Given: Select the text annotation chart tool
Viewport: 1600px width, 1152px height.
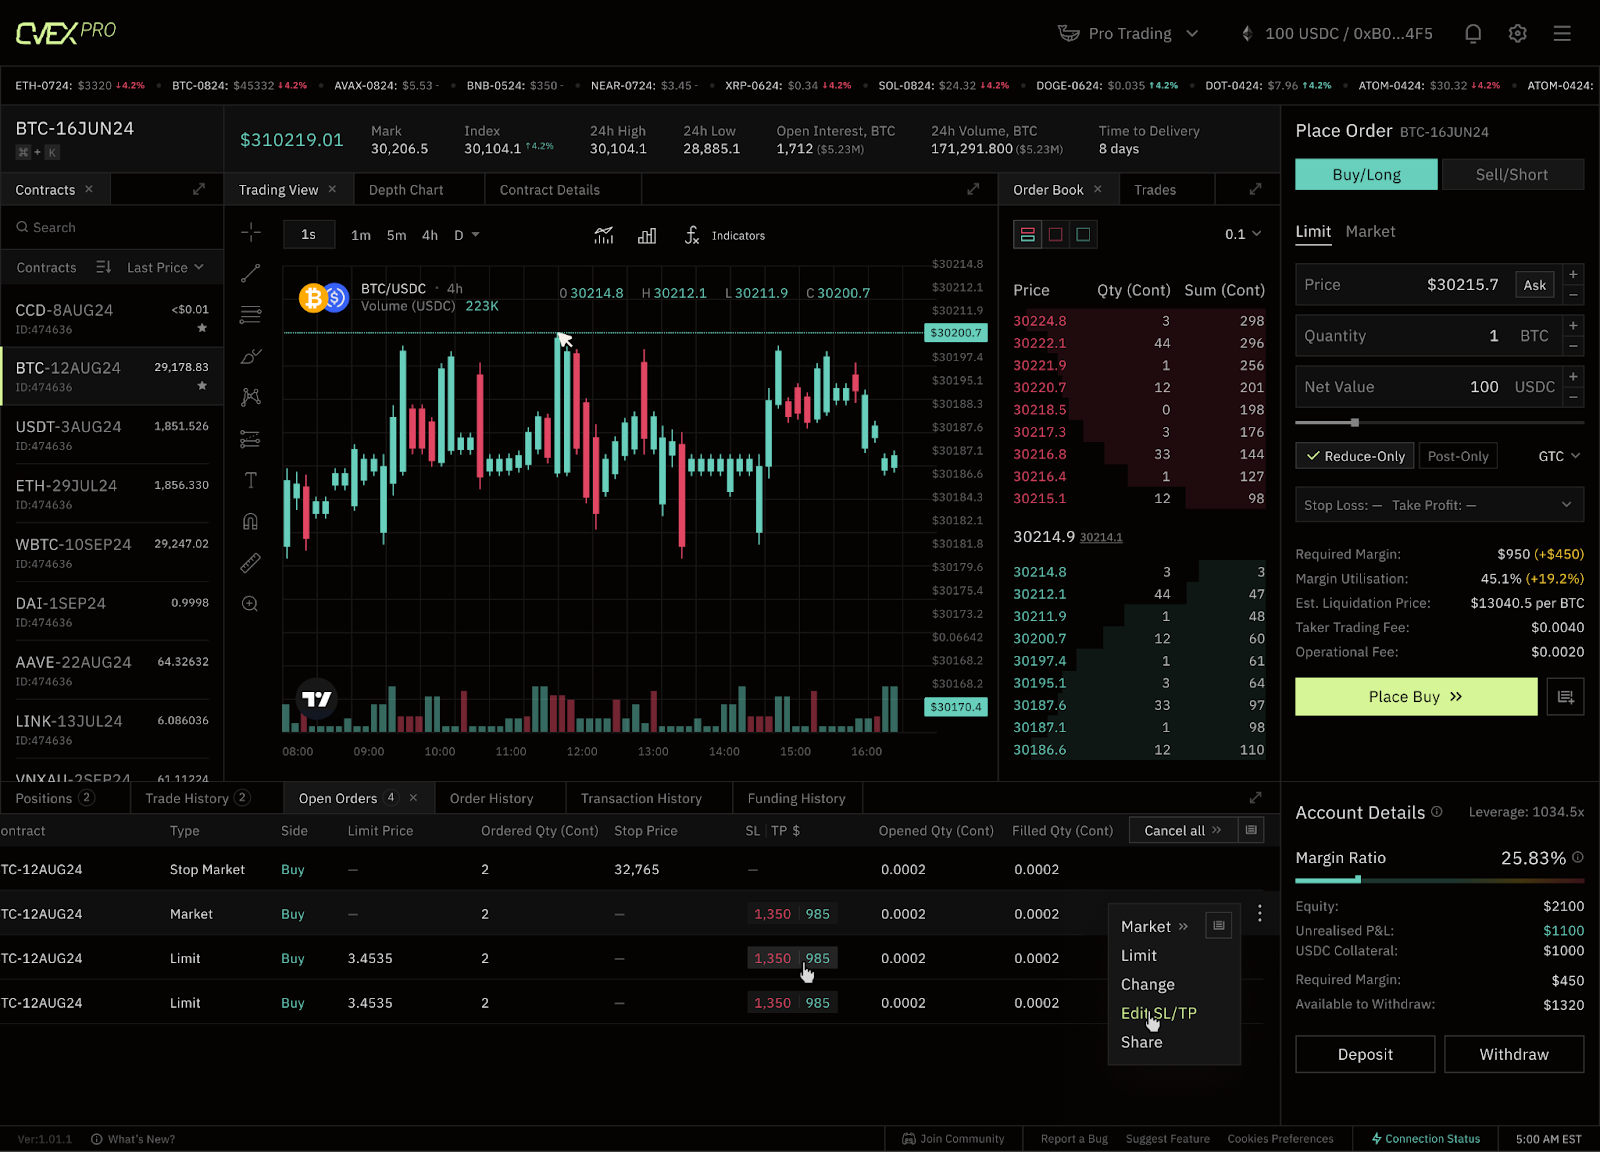Looking at the screenshot, I should point(251,480).
